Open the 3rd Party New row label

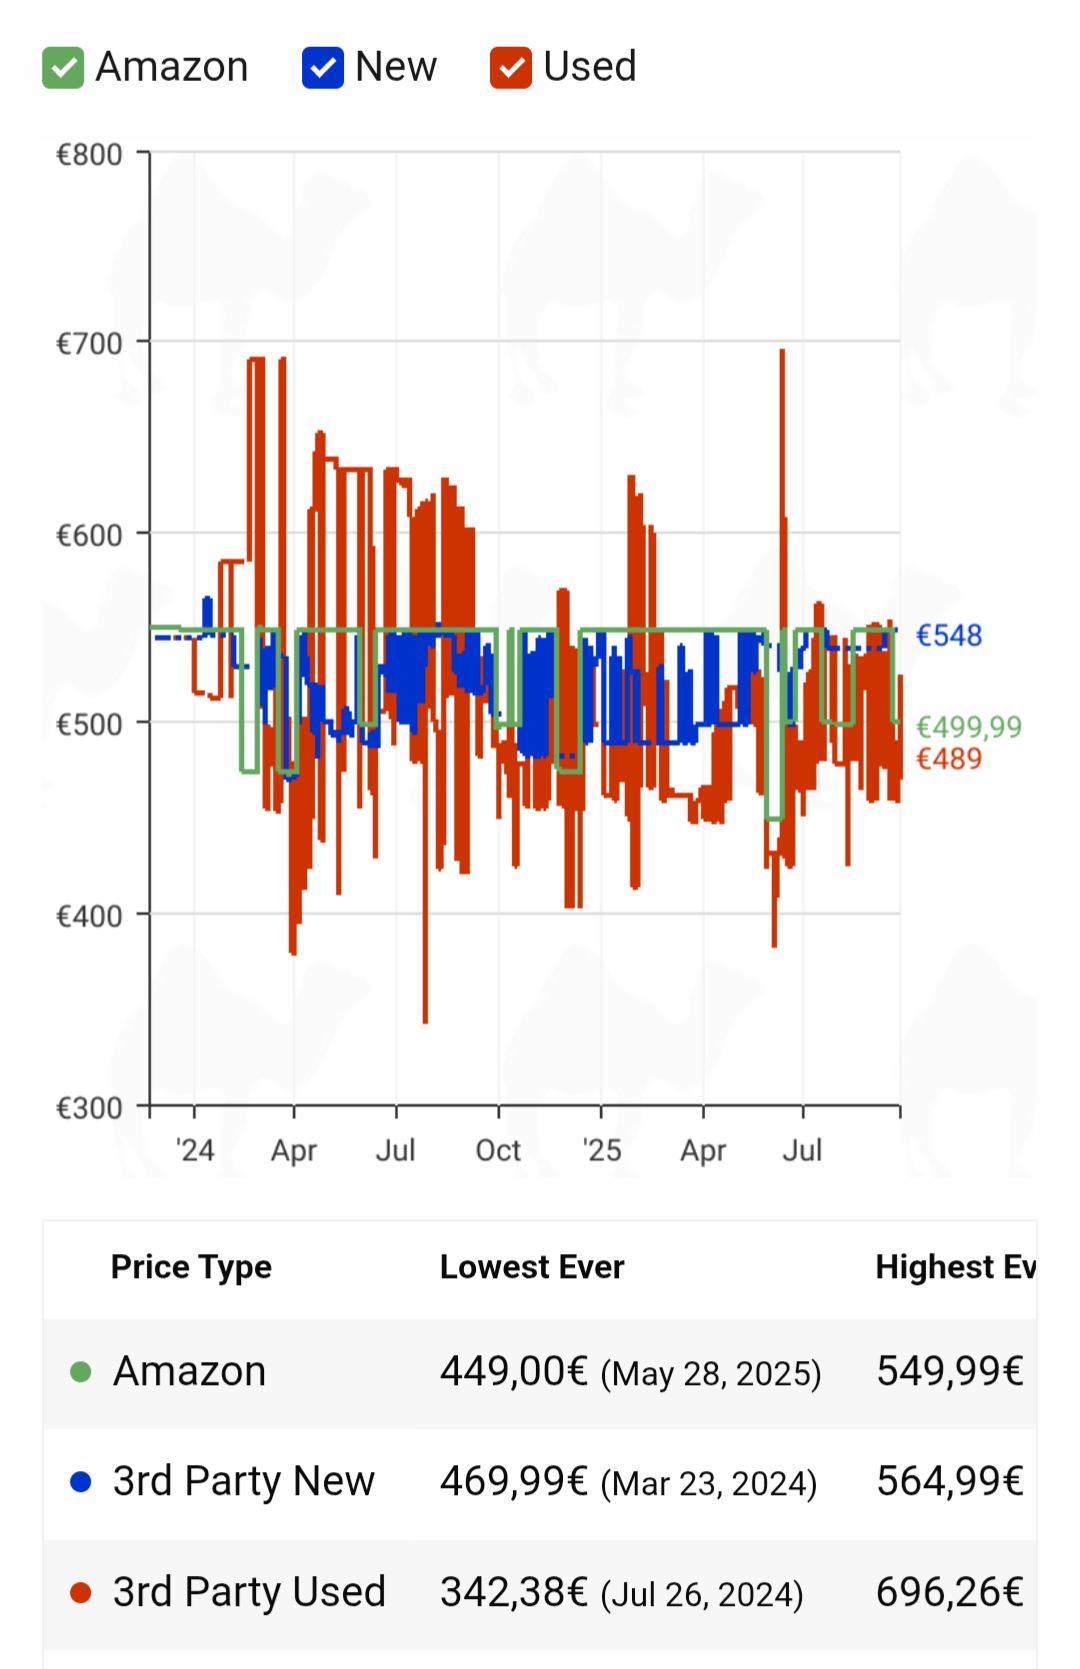(243, 1481)
